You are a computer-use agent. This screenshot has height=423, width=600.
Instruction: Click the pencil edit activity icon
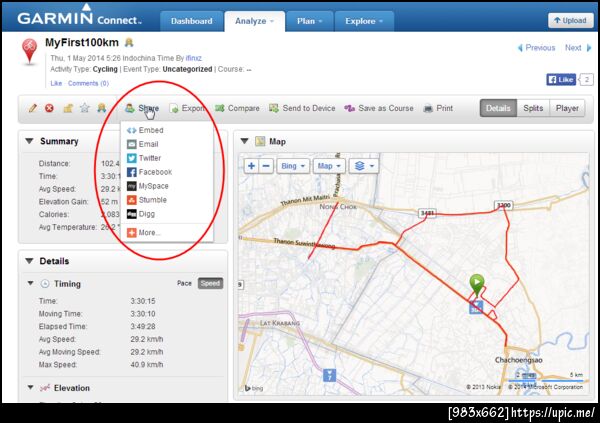[33, 108]
